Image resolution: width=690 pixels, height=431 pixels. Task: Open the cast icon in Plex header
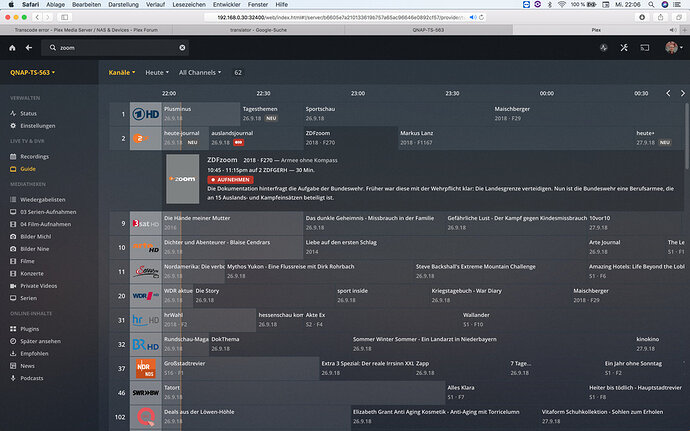tap(645, 48)
